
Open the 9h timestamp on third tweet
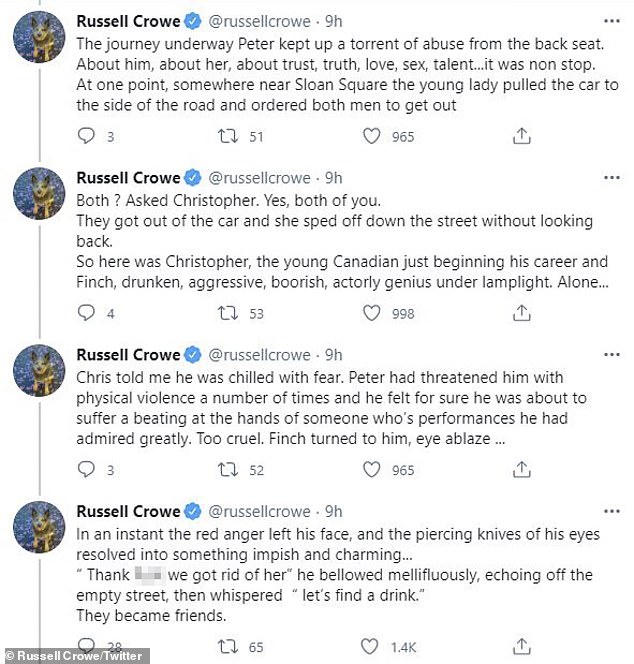tap(333, 355)
